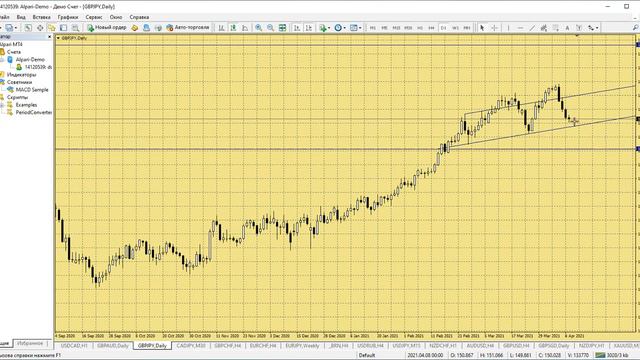
Task: Toggle the Terminal window toolbar icon
Action: (x=63, y=28)
